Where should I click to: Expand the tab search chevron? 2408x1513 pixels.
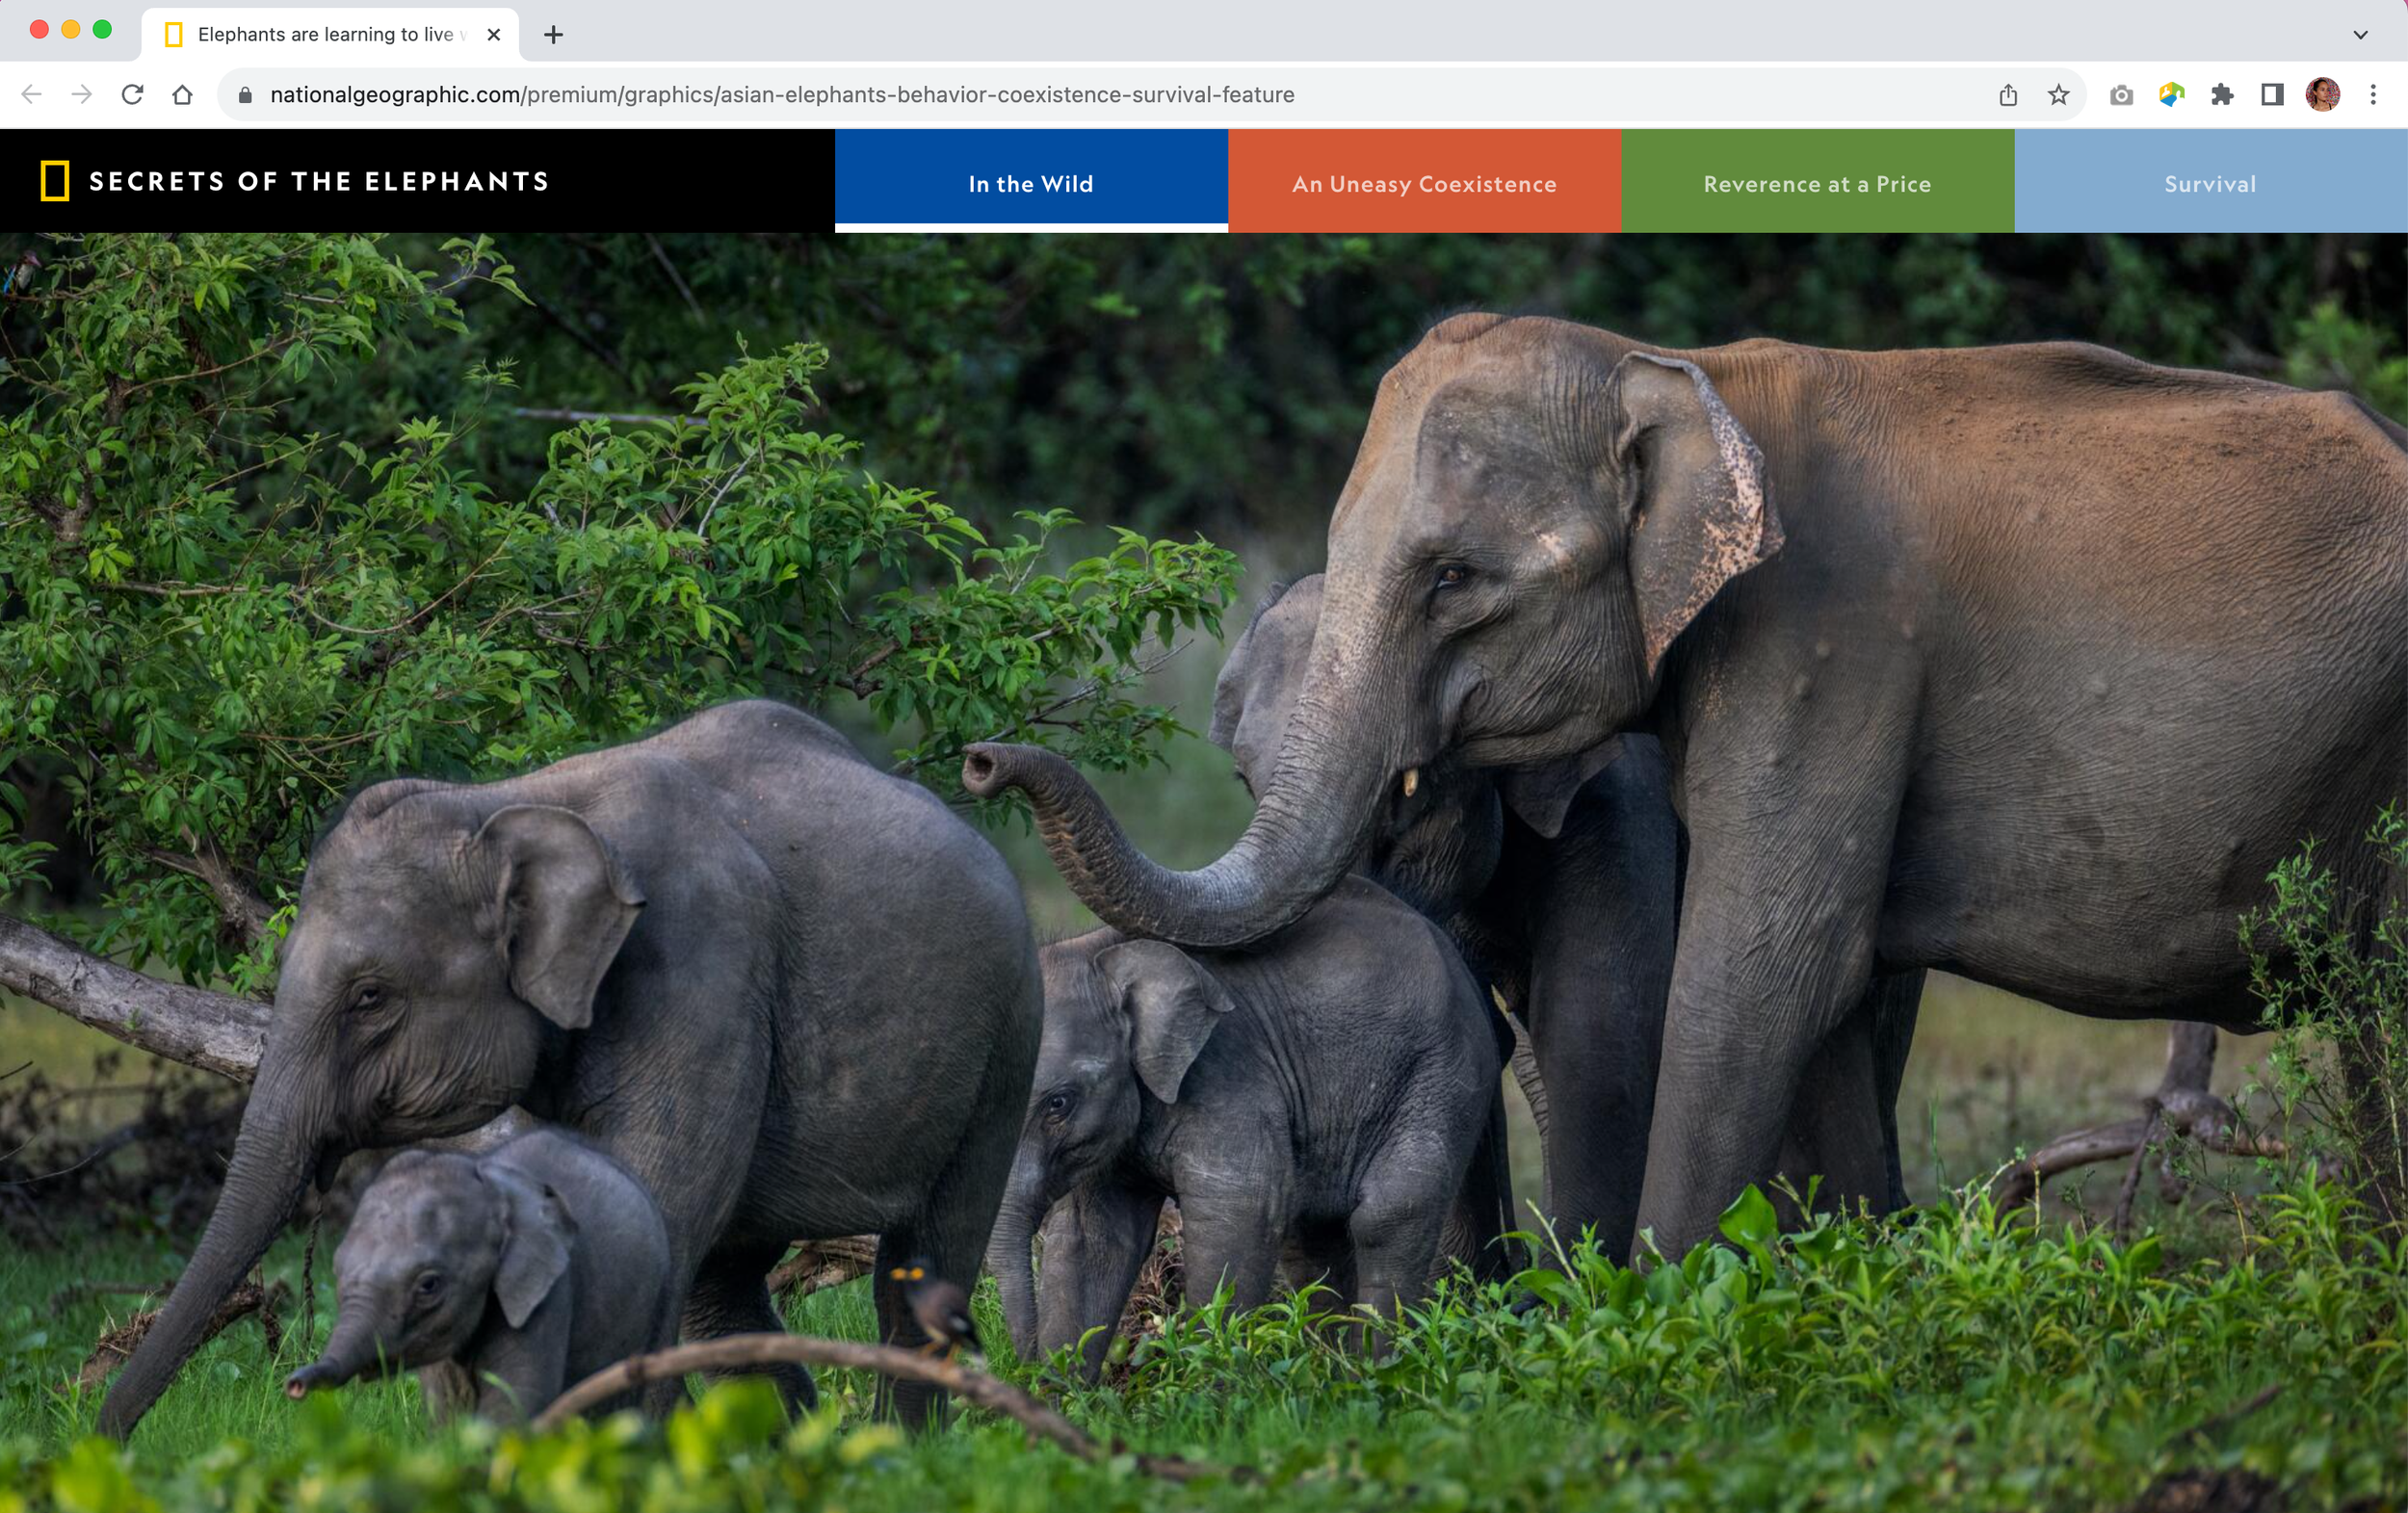click(x=2360, y=35)
